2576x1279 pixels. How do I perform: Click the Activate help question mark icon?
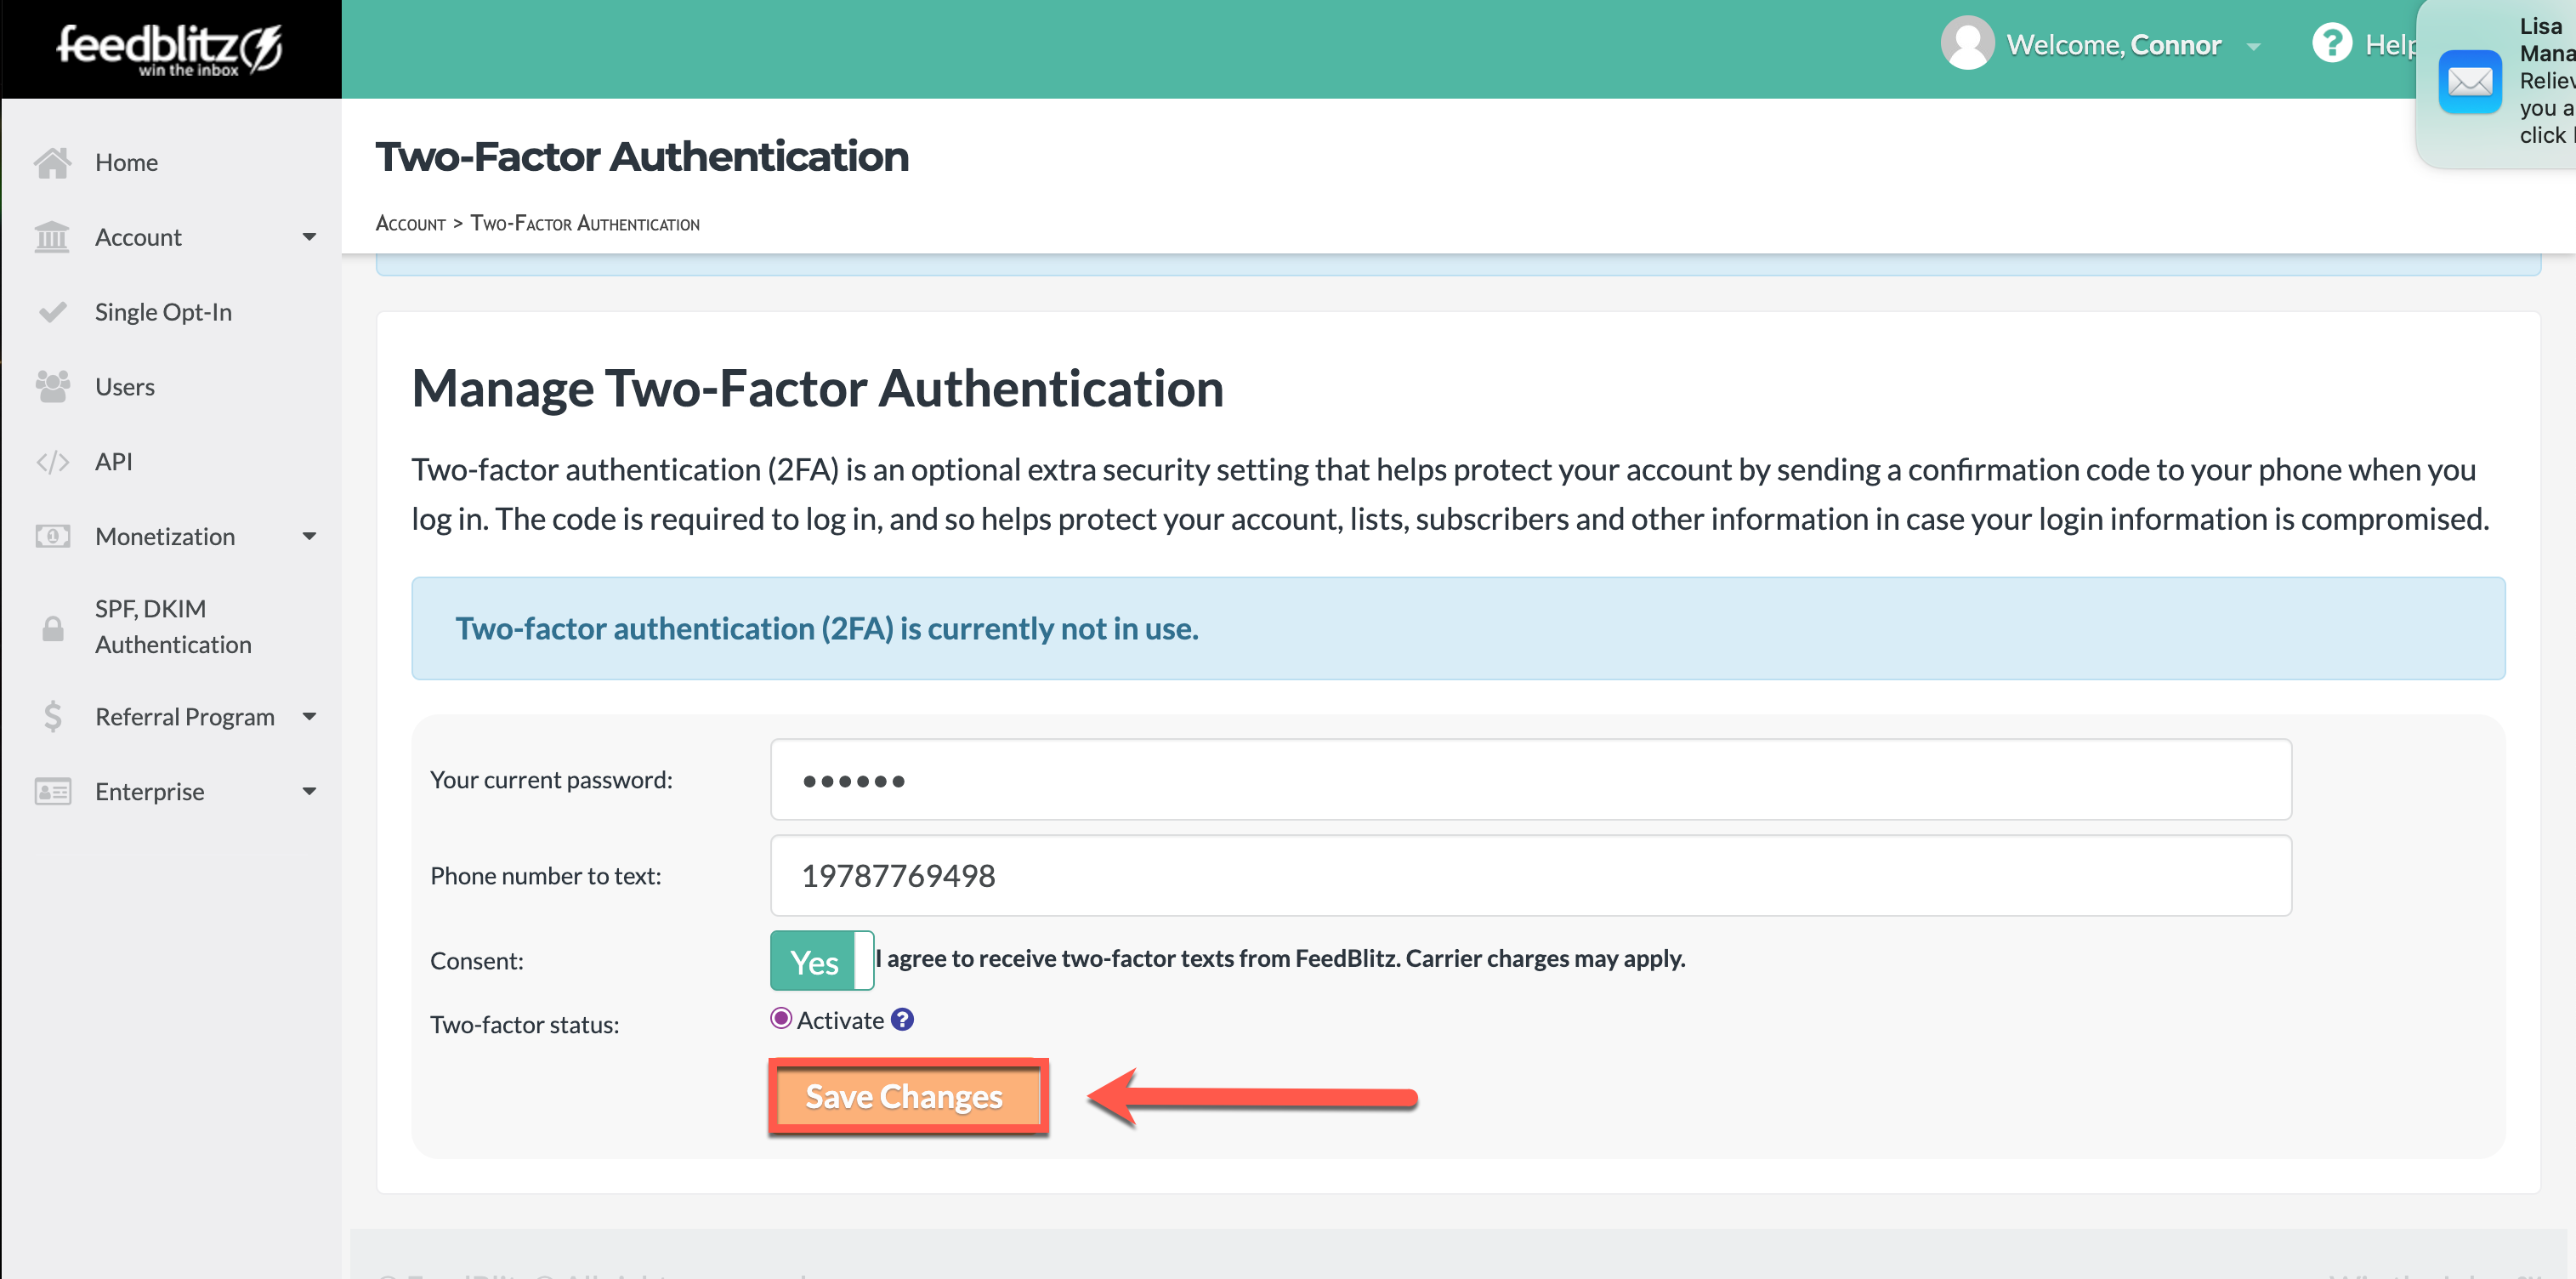(x=902, y=1019)
